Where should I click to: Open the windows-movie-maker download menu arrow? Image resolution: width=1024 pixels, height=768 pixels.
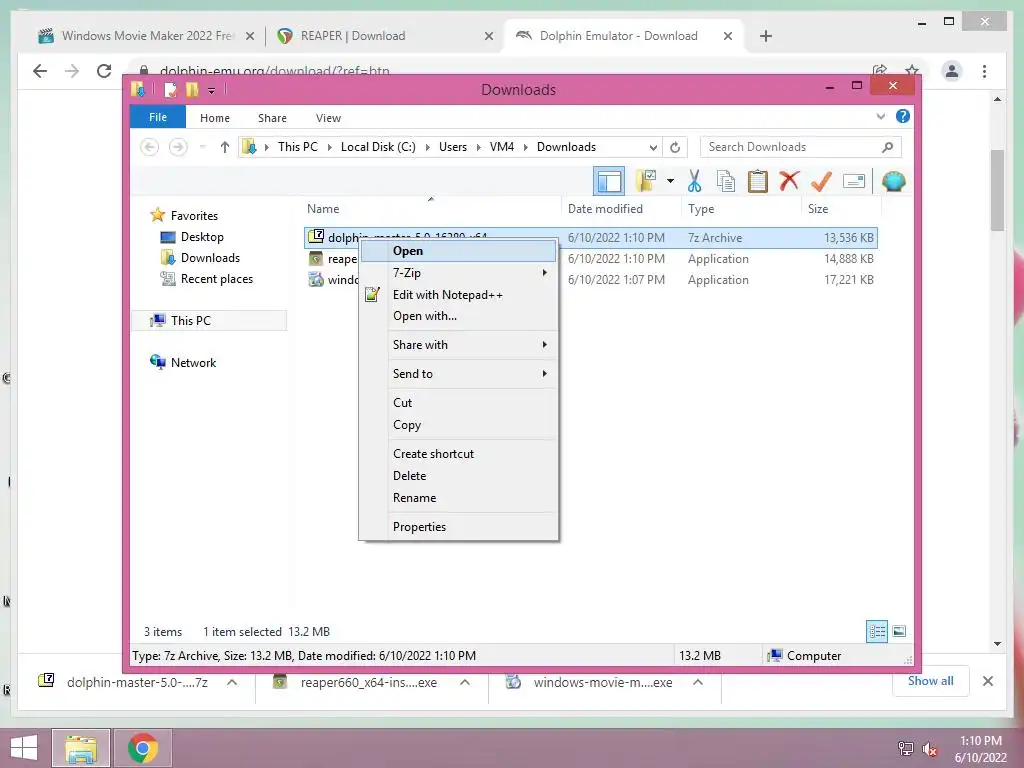click(698, 682)
